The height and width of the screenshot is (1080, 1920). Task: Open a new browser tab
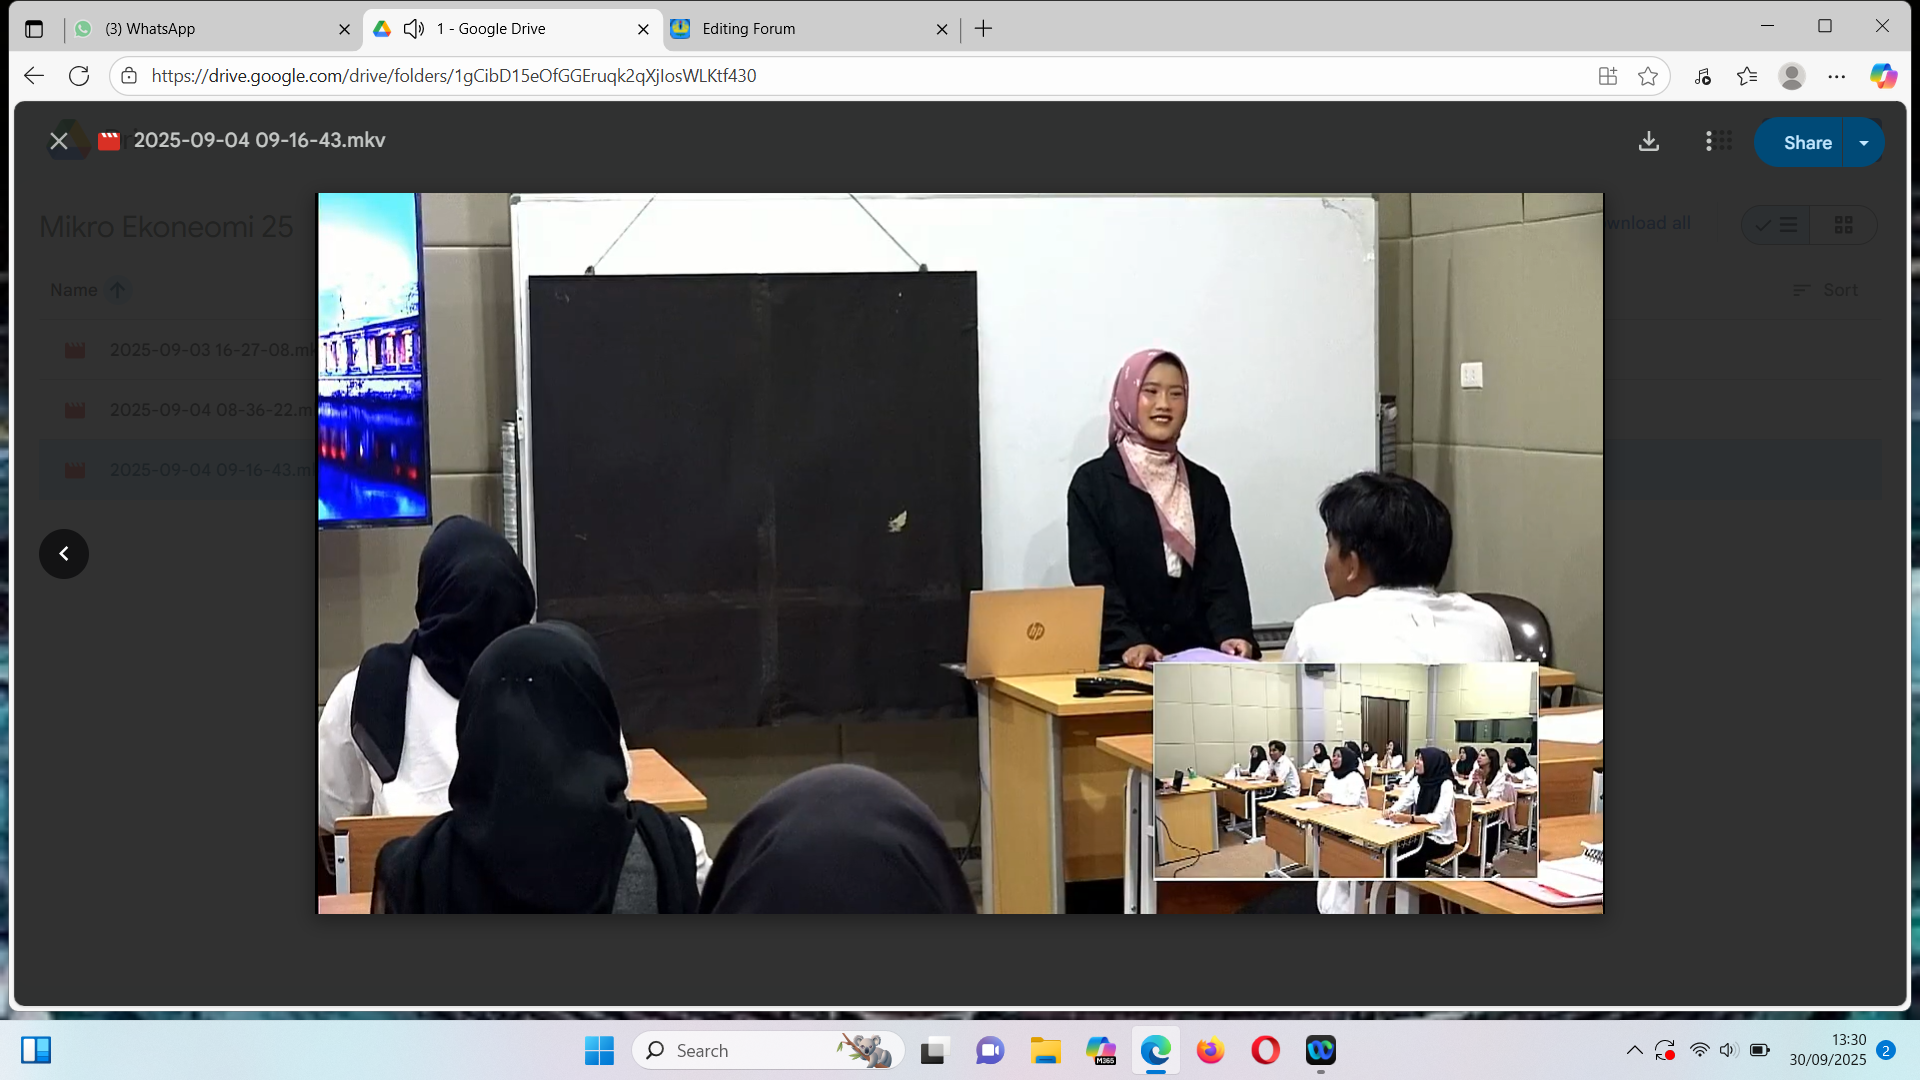point(983,29)
